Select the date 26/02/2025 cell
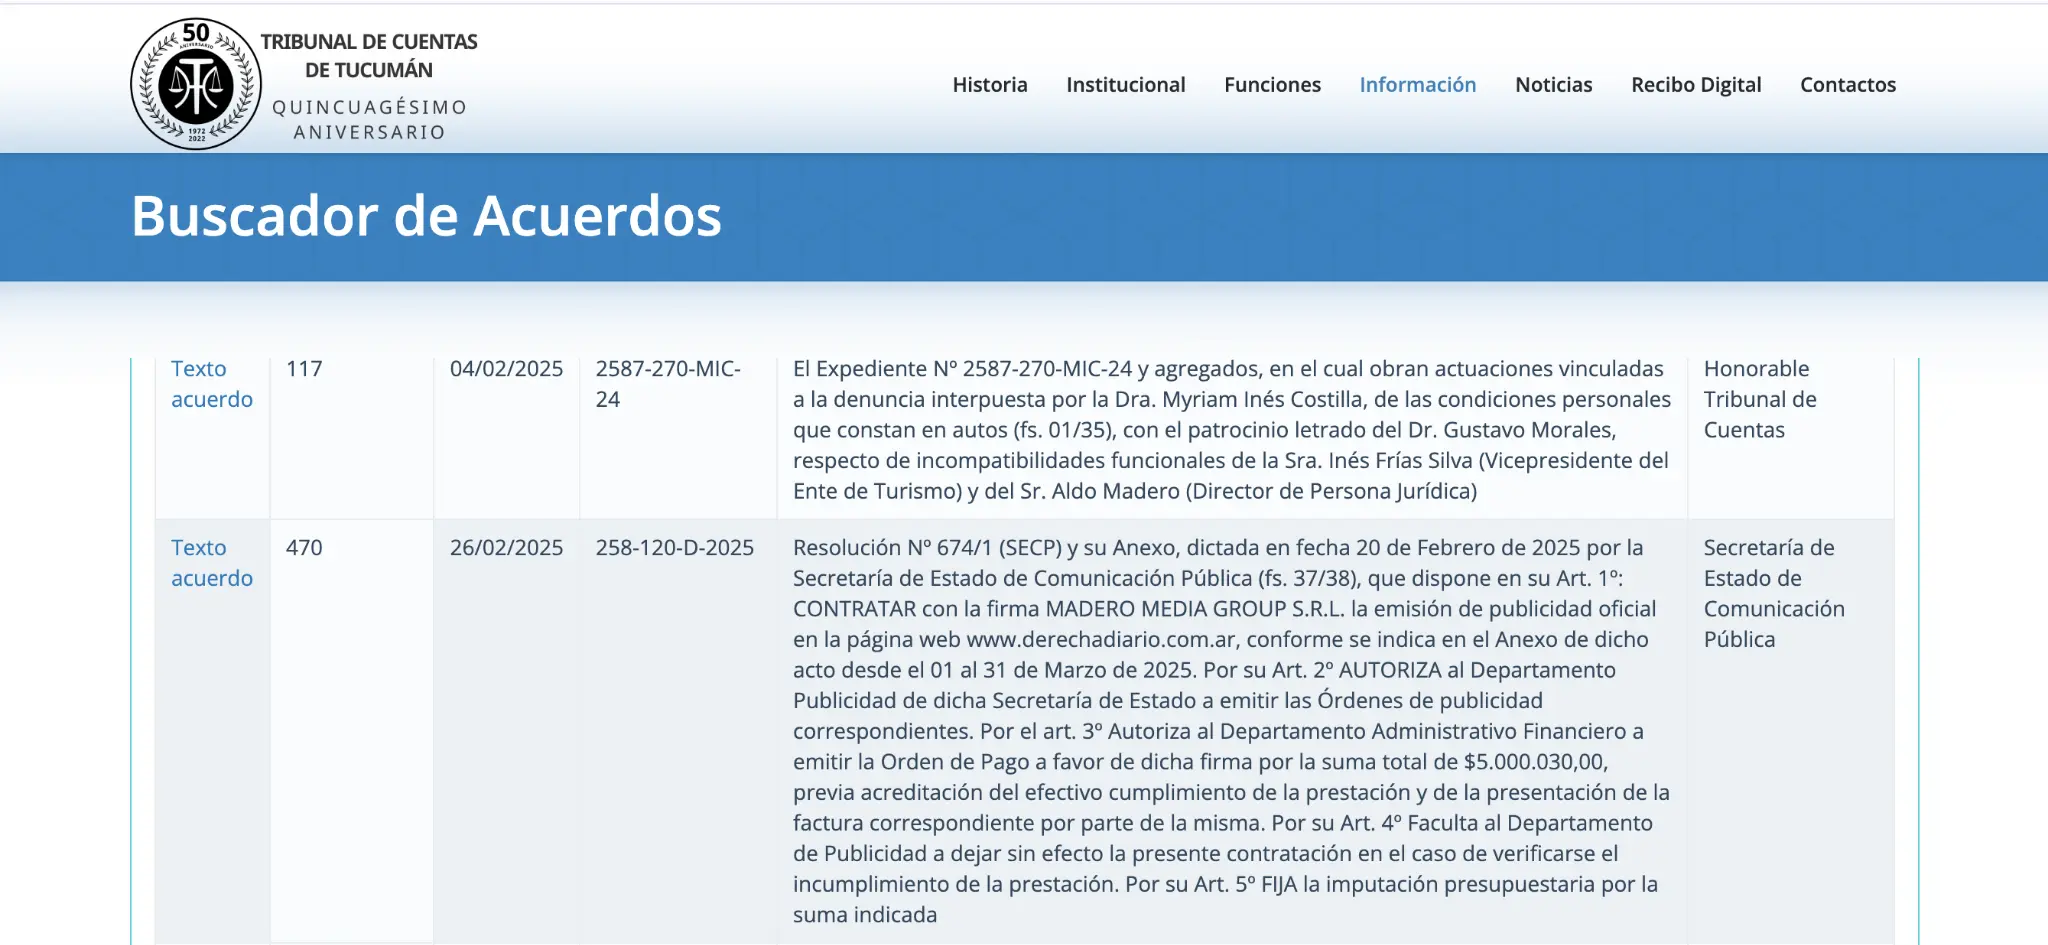Viewport: 2048px width, 945px height. 506,731
